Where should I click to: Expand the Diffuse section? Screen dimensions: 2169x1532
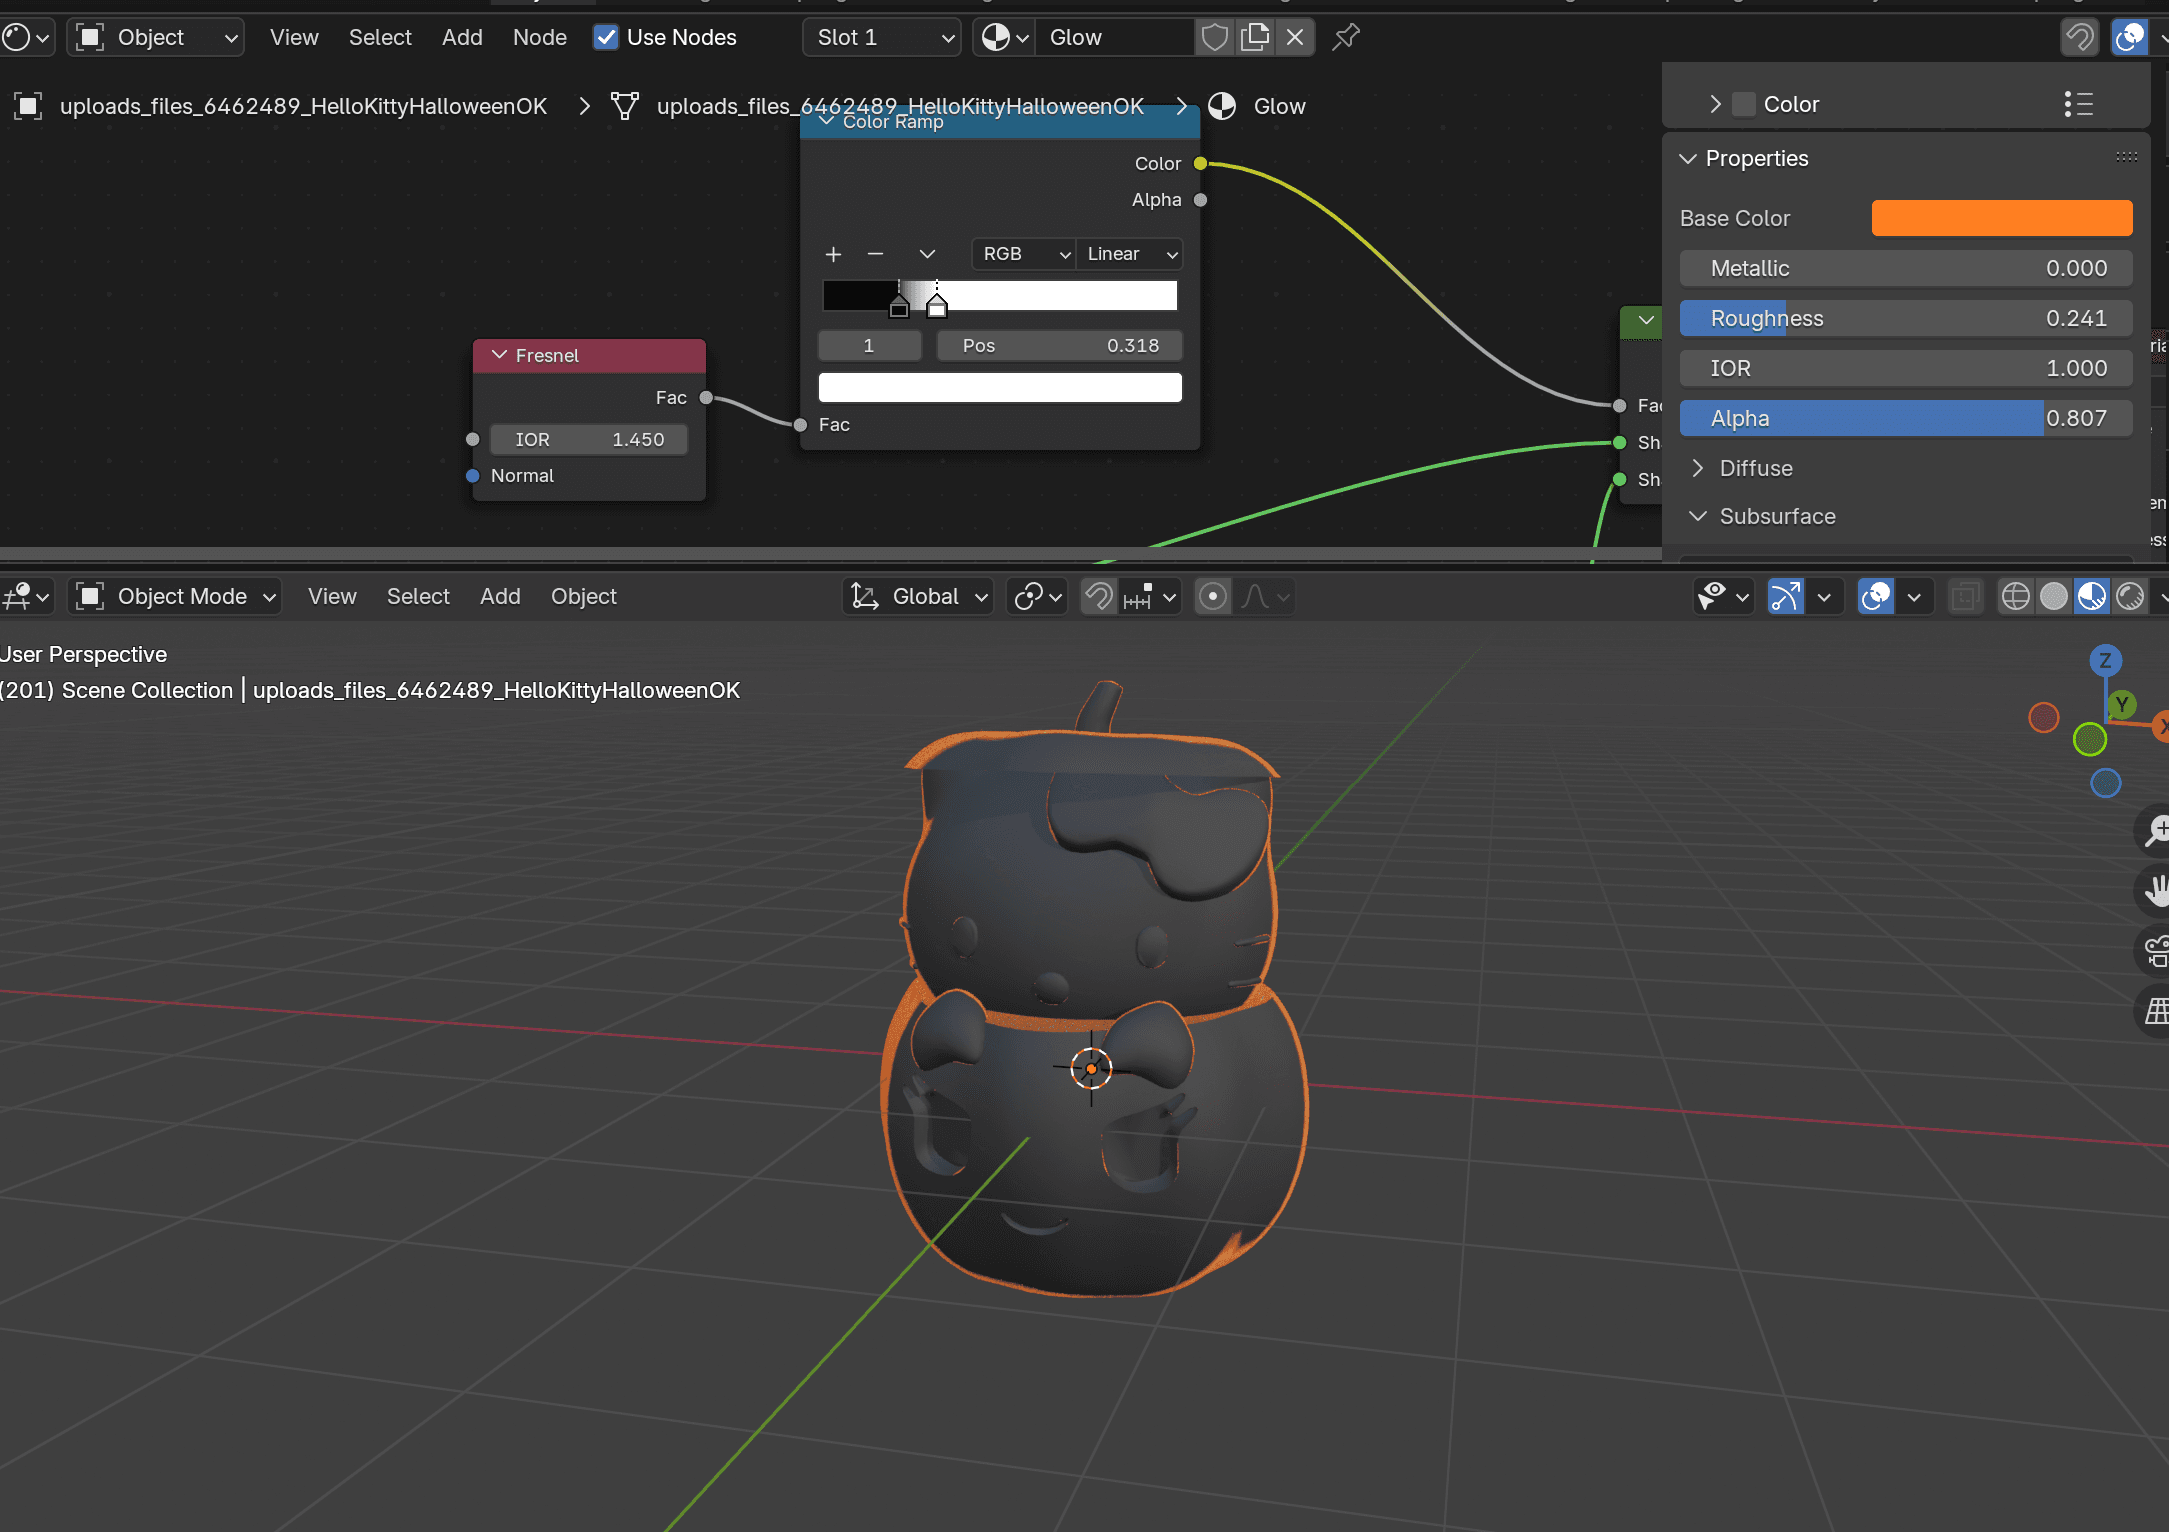(1755, 468)
